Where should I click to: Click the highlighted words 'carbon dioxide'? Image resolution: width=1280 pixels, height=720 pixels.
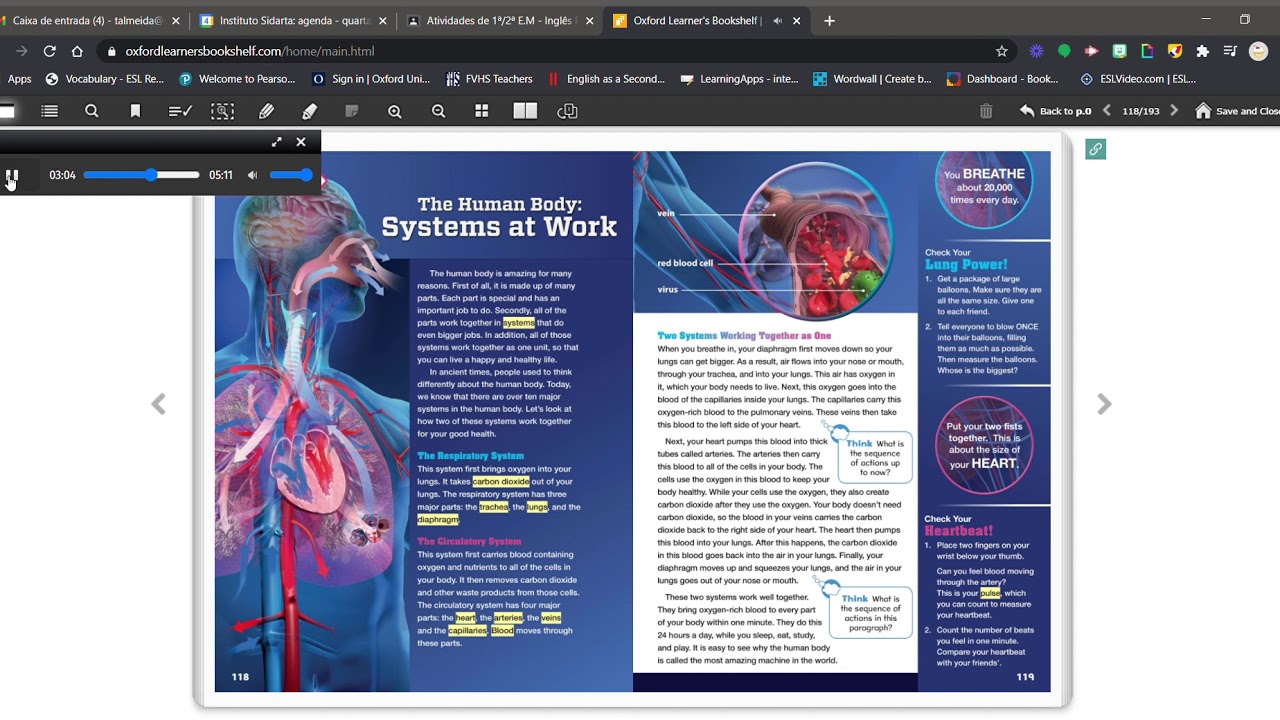click(500, 482)
